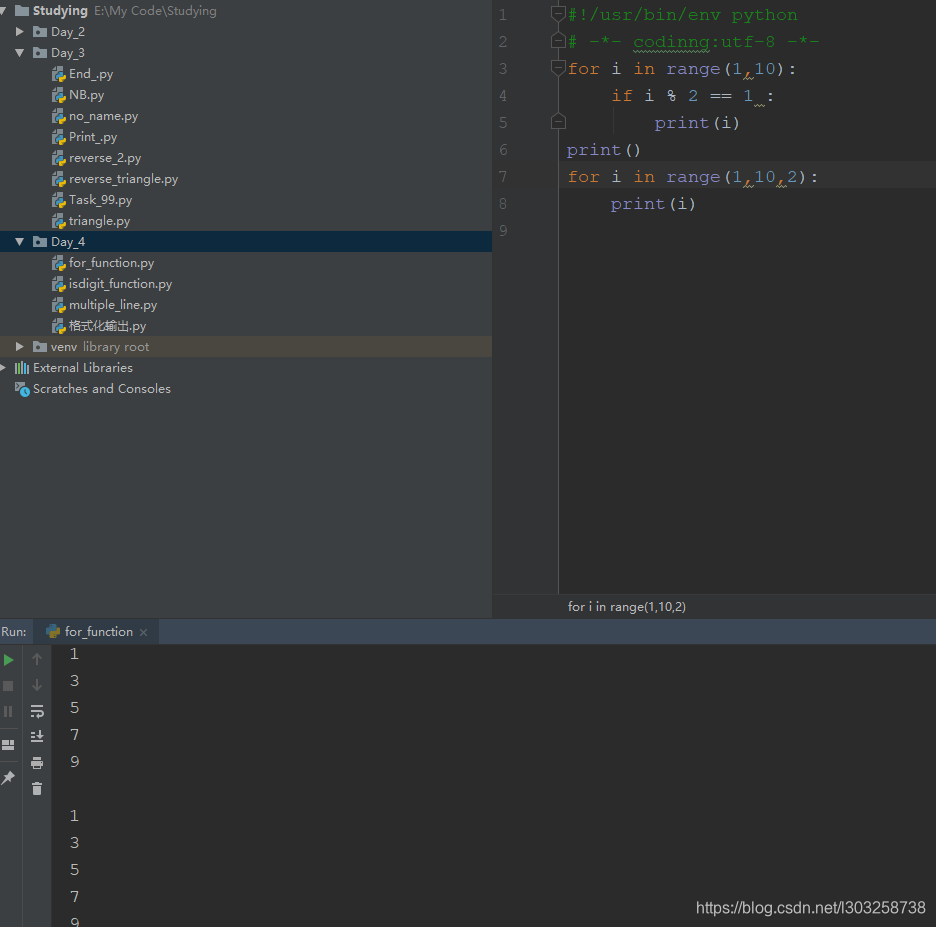The width and height of the screenshot is (936, 927).
Task: Click the External Libraries bars icon
Action: pyautogui.click(x=21, y=367)
